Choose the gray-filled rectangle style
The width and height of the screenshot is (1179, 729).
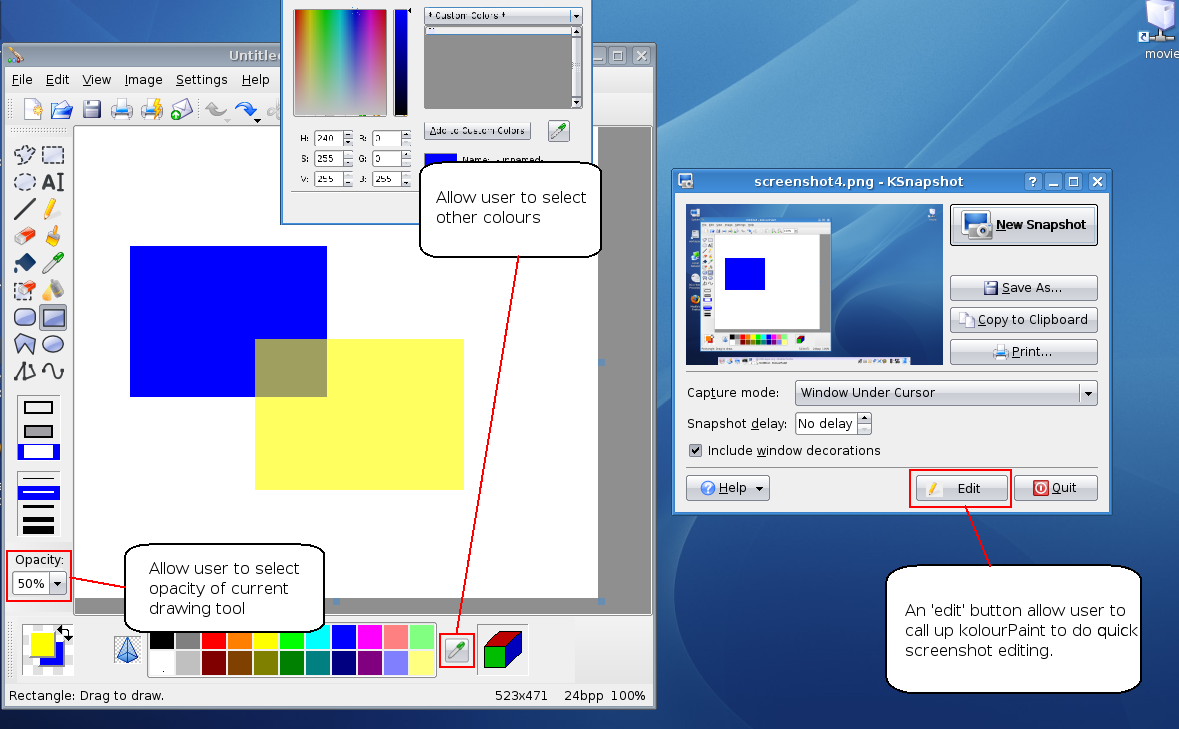(38, 431)
